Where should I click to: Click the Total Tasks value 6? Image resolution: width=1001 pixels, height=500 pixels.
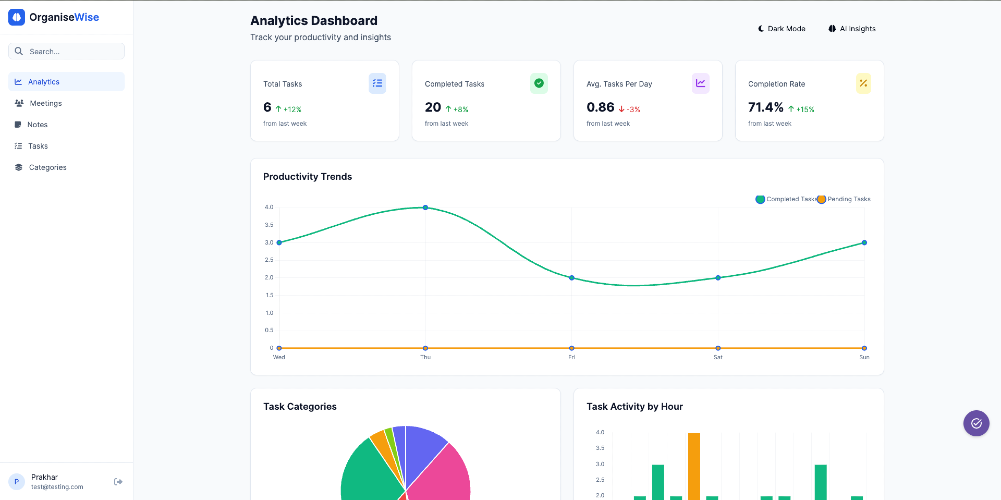[267, 107]
